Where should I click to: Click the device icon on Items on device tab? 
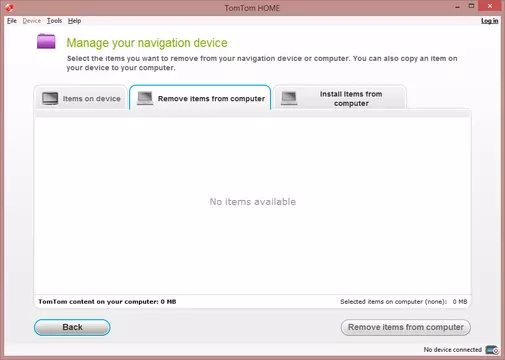tap(50, 98)
